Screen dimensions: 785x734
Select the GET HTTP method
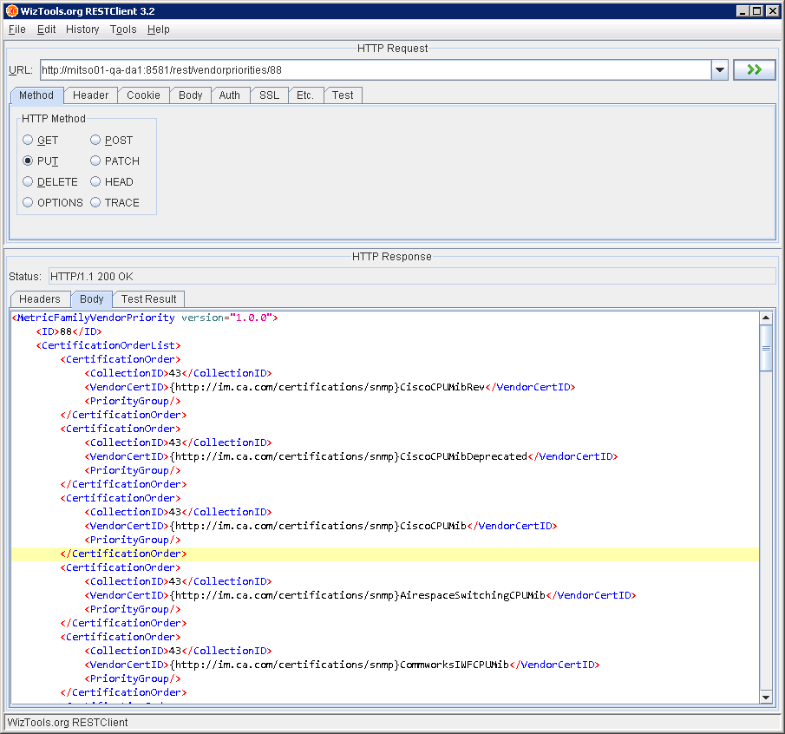pos(28,140)
